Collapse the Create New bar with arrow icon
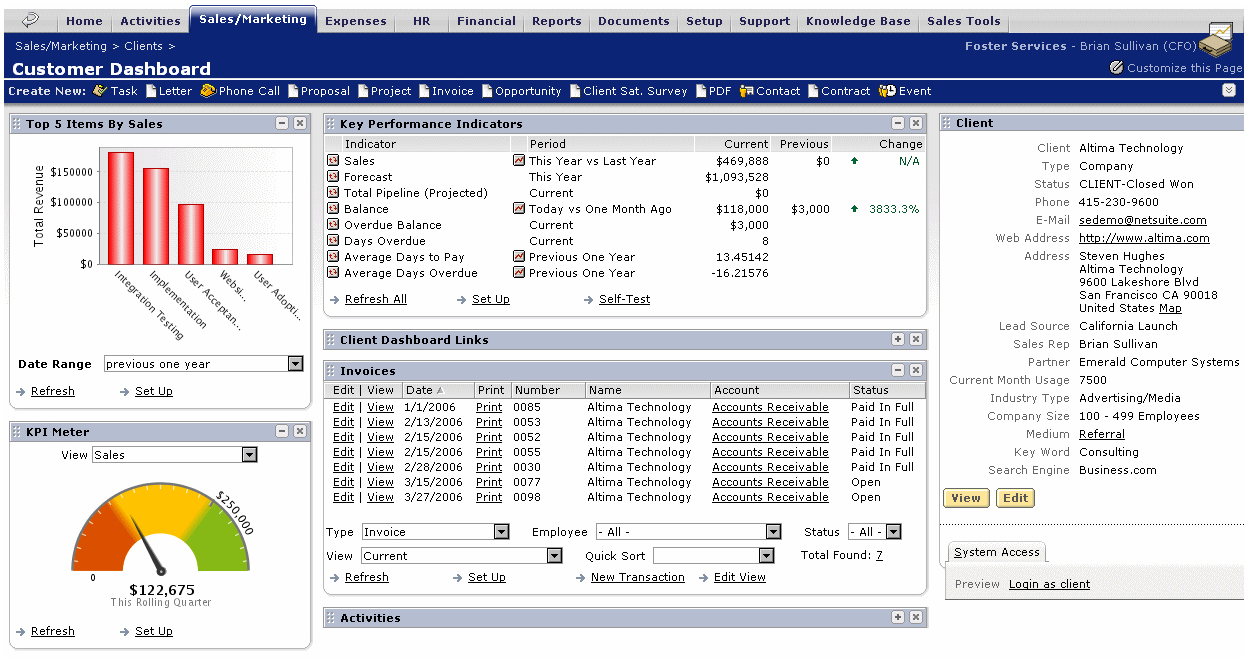Image resolution: width=1246 pixels, height=661 pixels. point(1229,90)
